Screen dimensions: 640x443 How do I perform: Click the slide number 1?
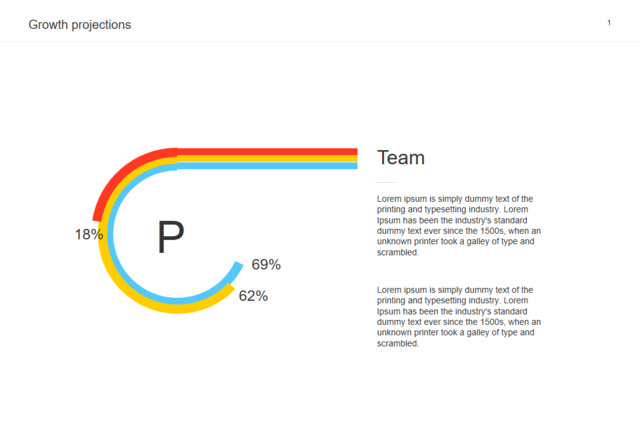(x=609, y=23)
